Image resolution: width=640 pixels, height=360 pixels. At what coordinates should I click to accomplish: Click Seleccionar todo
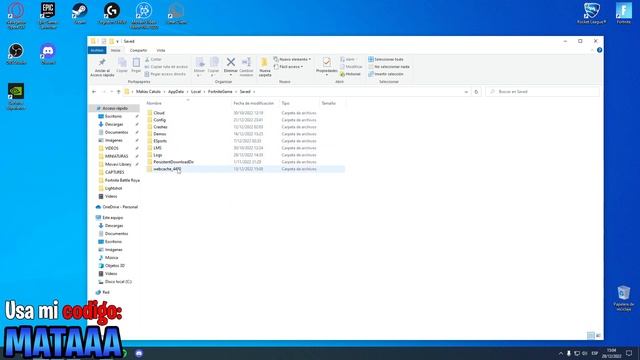[x=386, y=59]
